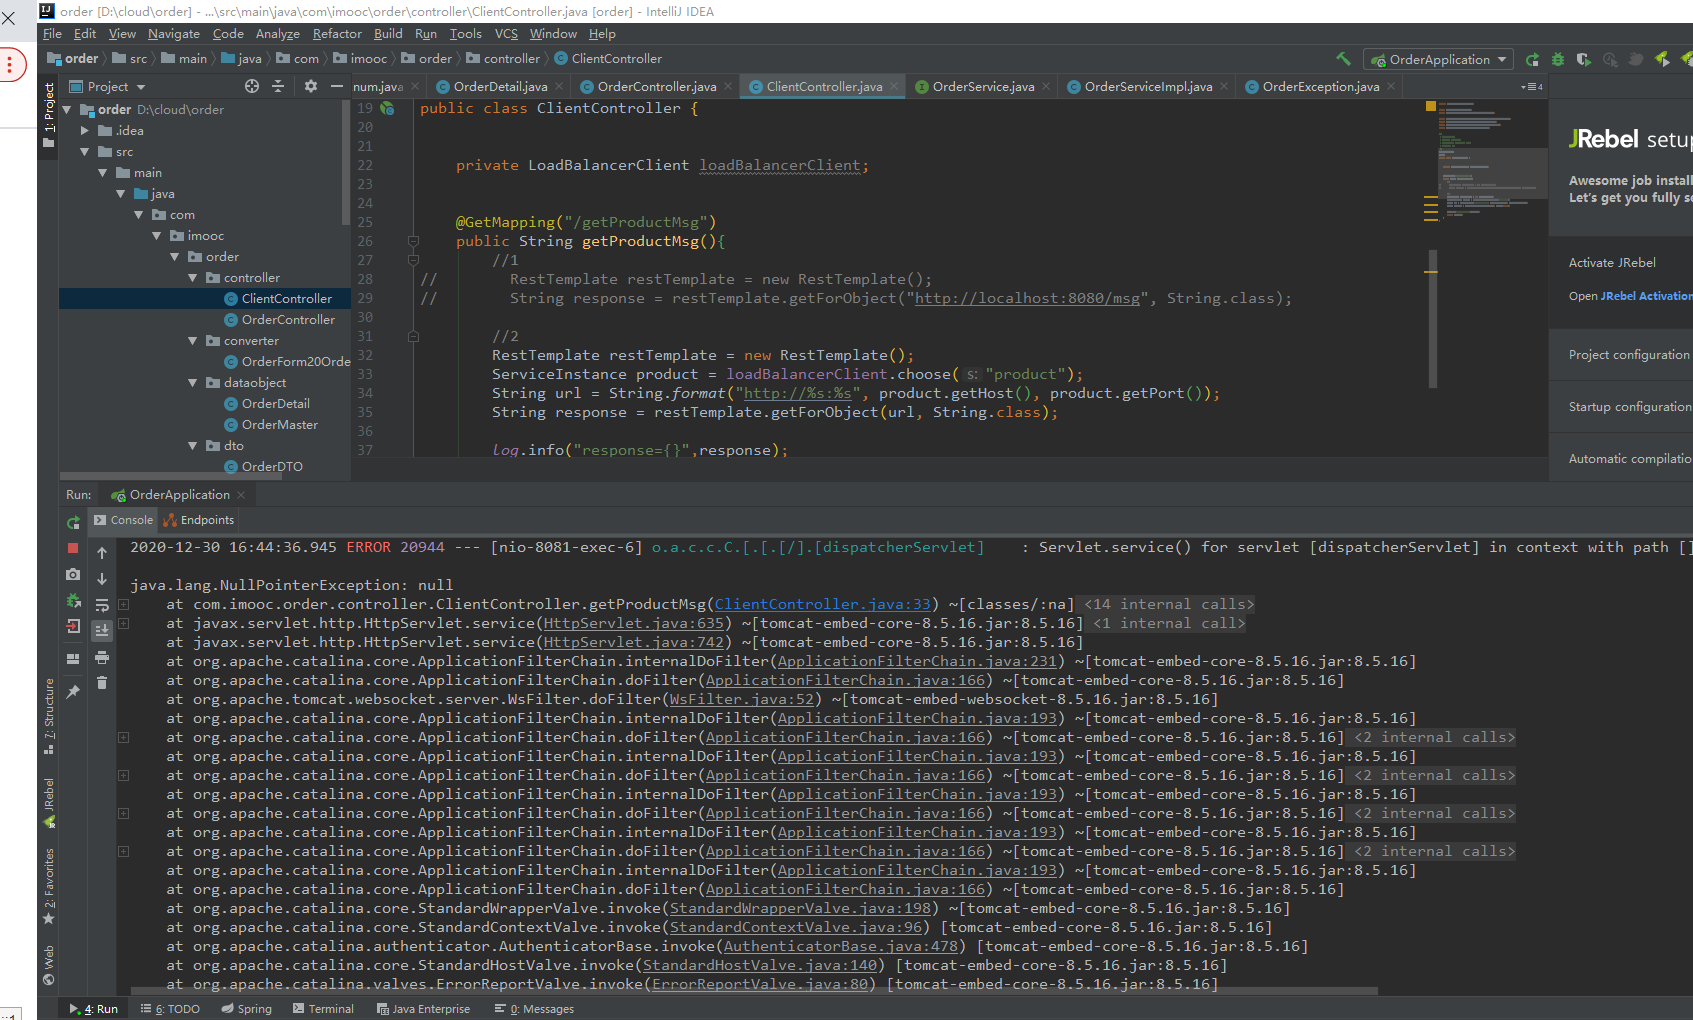
Task: Close the ClientController.java tab
Action: tap(894, 87)
